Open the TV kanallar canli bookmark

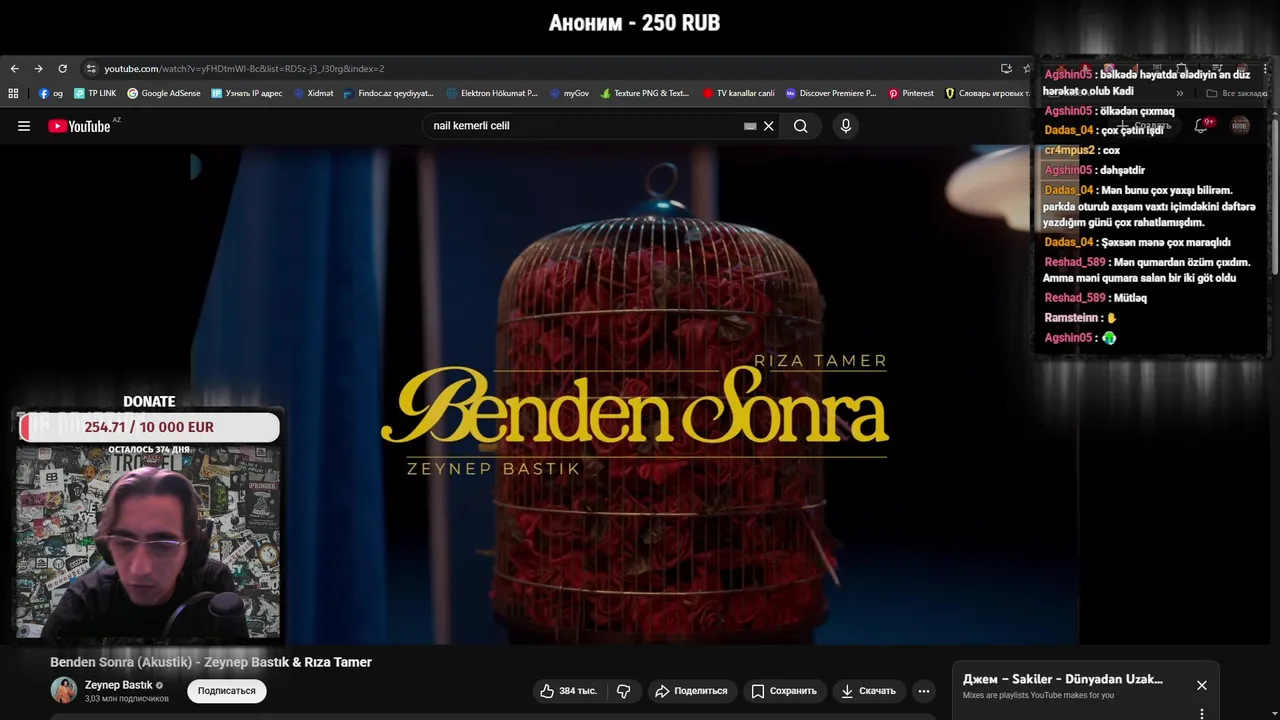739,93
